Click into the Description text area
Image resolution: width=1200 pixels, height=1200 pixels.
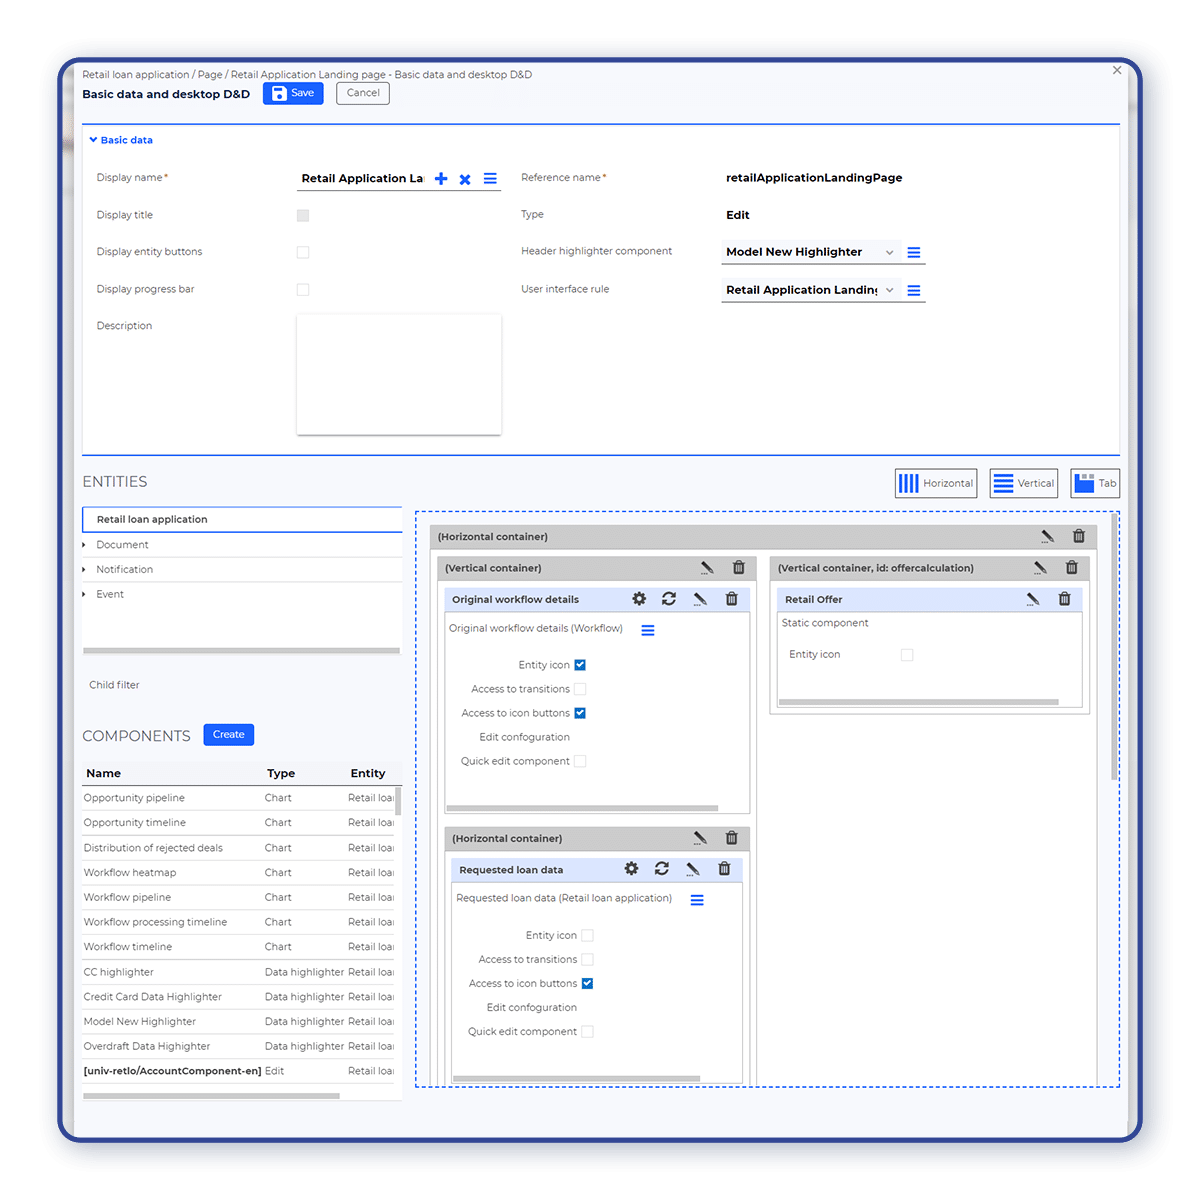[x=398, y=375]
